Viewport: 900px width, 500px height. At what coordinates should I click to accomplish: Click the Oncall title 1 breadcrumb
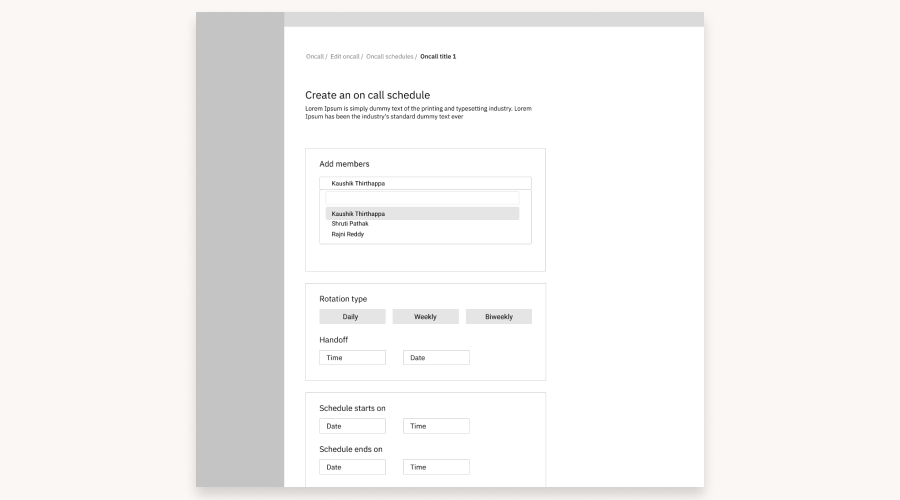(x=438, y=57)
